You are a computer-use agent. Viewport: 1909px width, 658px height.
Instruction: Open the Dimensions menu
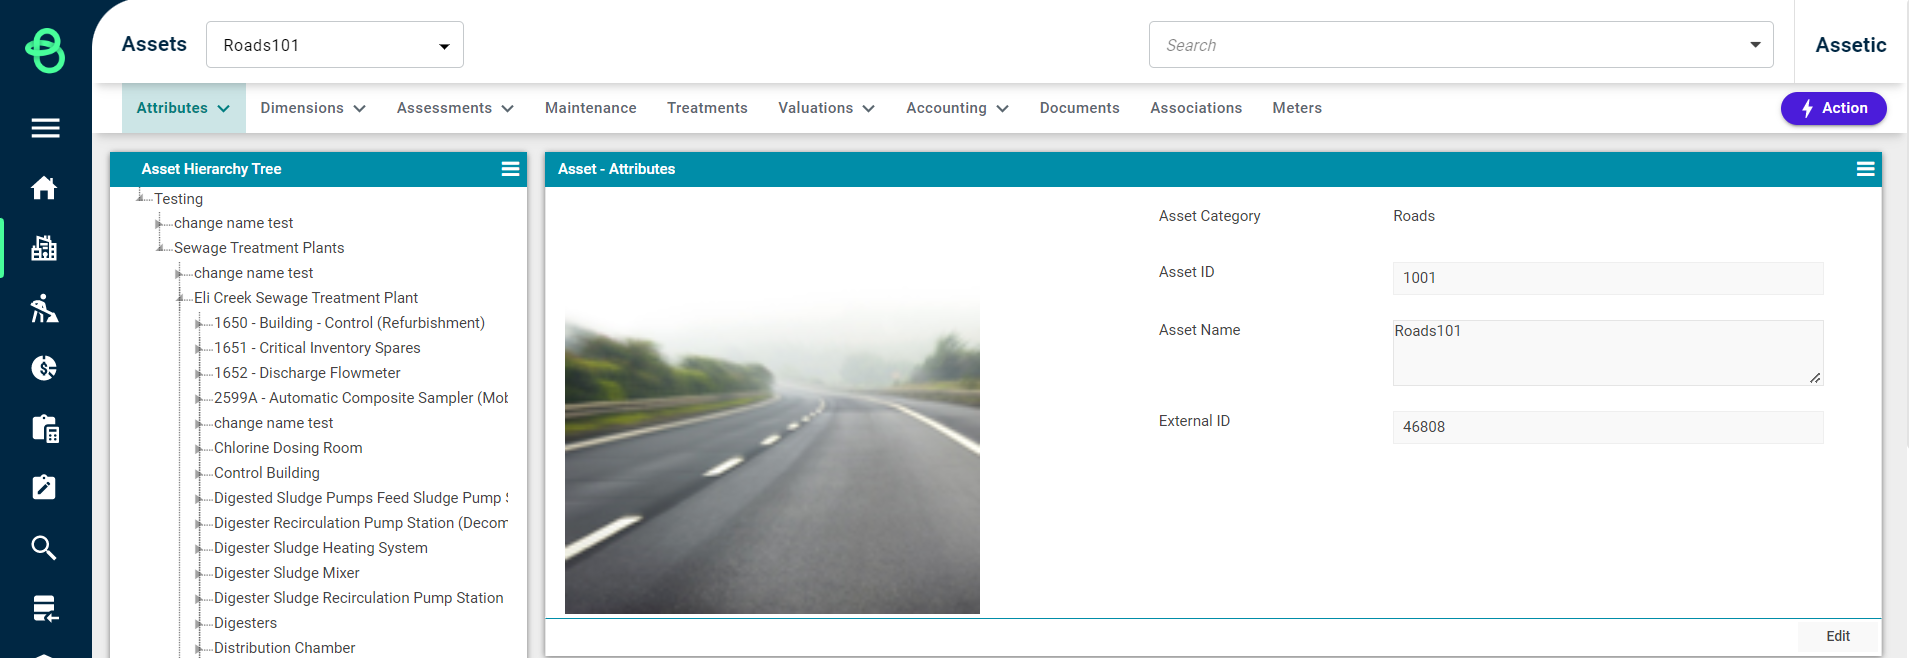coord(313,108)
